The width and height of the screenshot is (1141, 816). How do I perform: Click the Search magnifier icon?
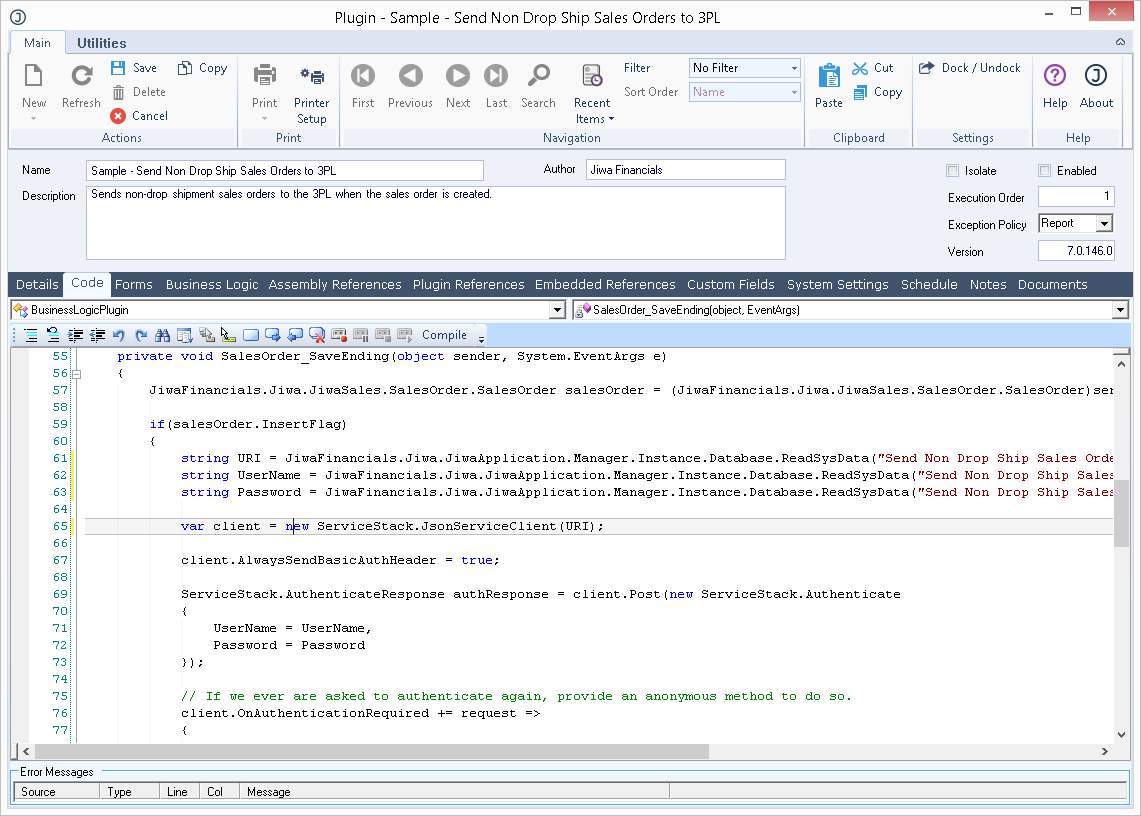tap(538, 76)
